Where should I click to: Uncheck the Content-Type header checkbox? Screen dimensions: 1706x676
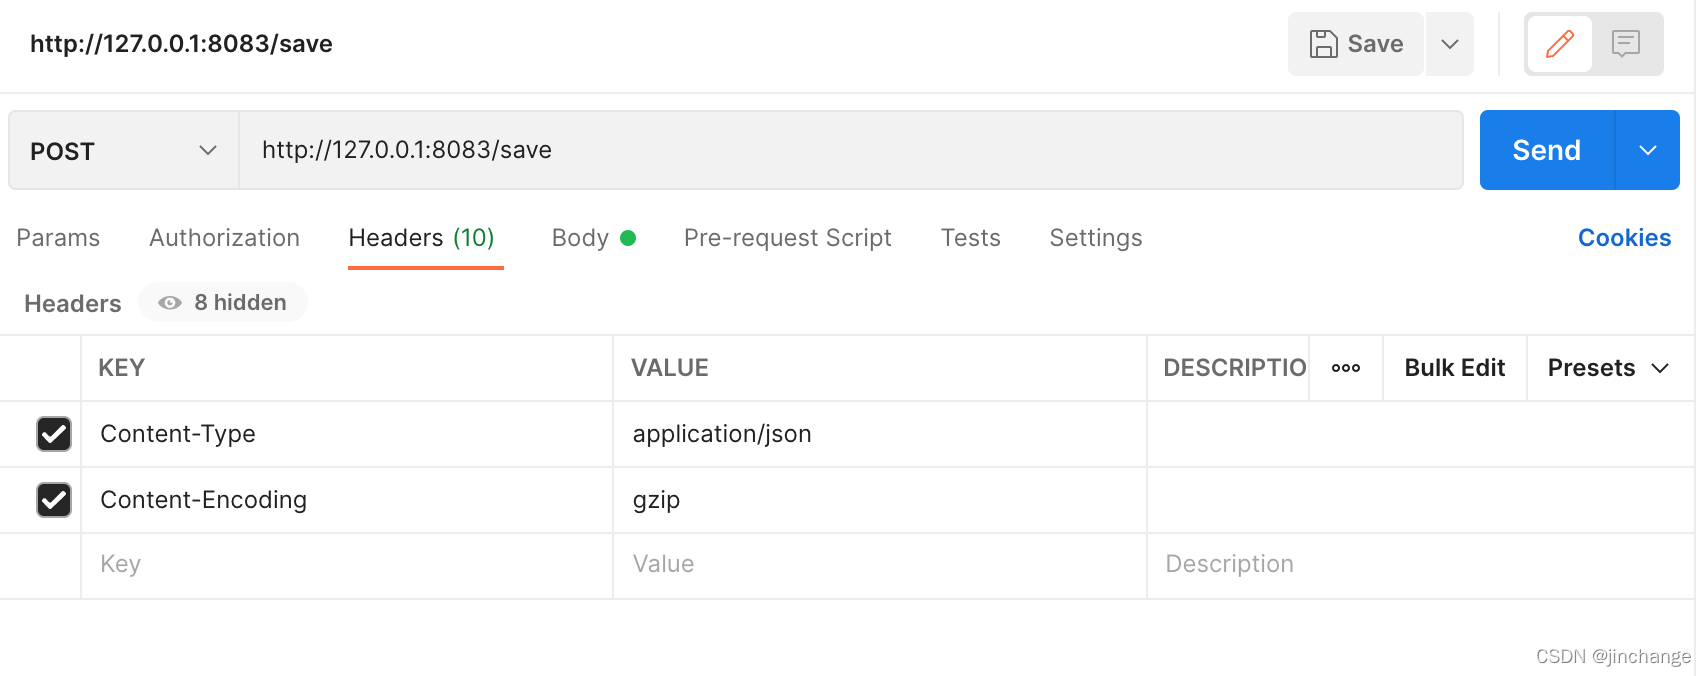(x=54, y=434)
